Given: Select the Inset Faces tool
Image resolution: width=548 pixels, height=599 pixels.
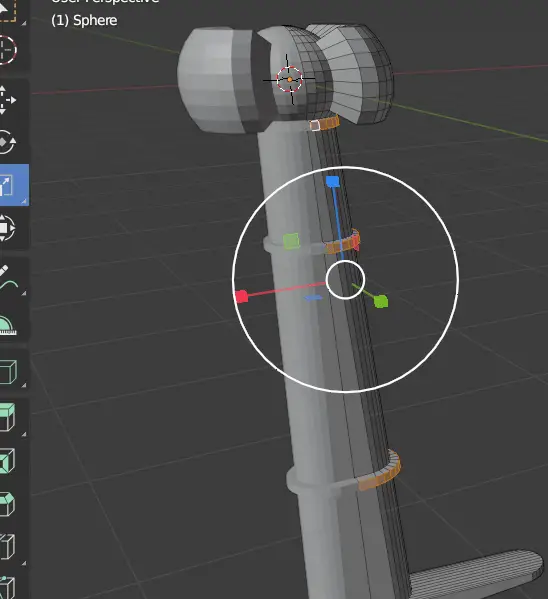Looking at the screenshot, I should tap(7, 461).
